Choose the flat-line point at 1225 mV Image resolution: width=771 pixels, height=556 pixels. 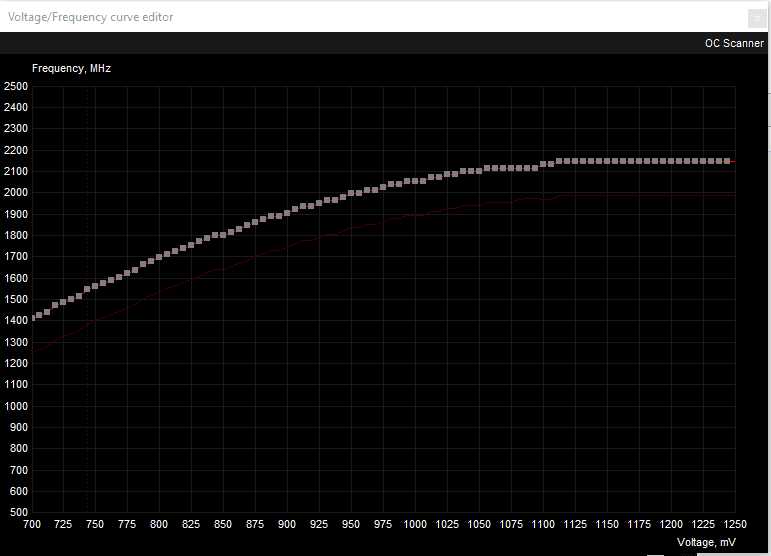703,161
